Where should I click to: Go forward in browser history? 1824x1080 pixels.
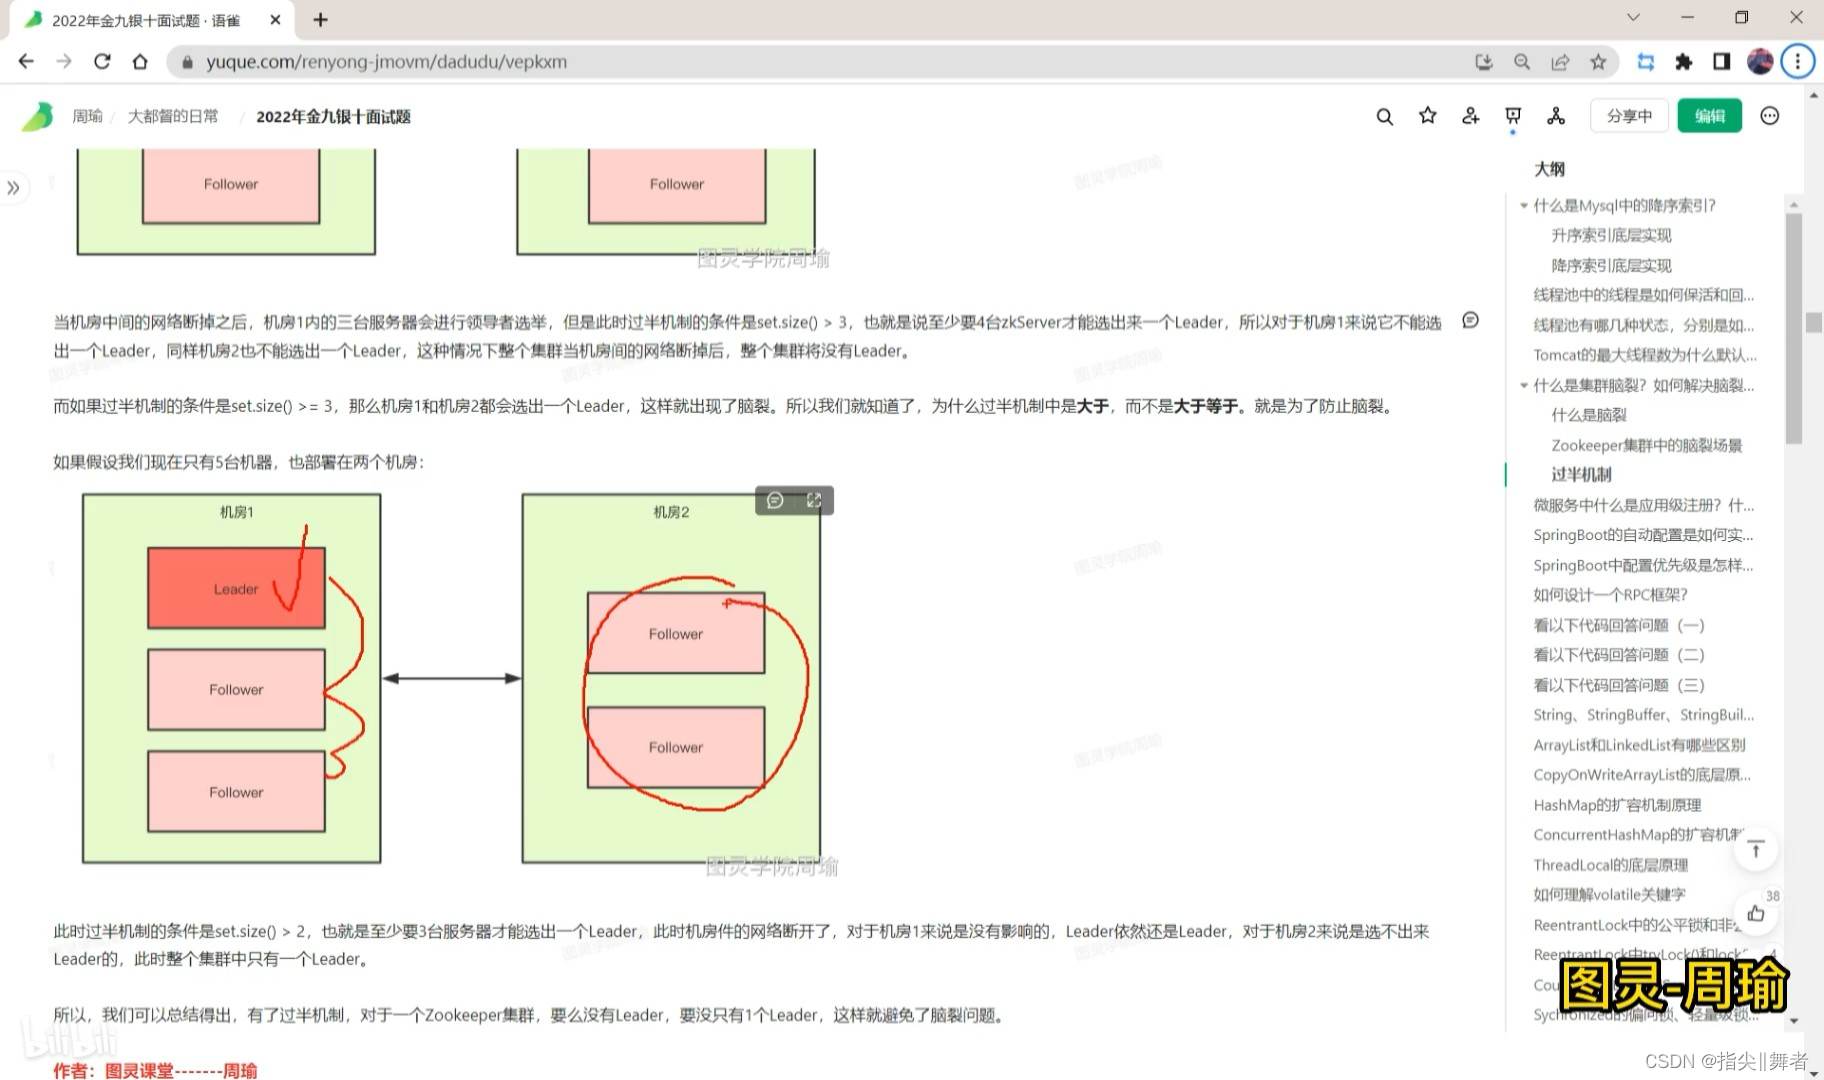pyautogui.click(x=64, y=62)
